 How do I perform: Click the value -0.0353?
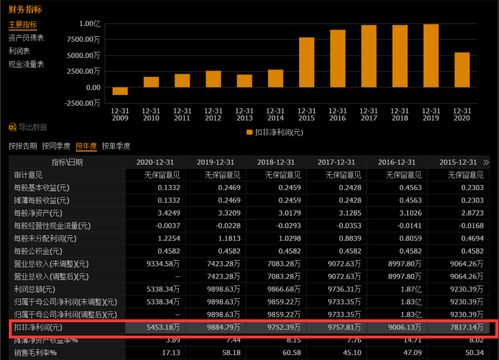[349, 226]
